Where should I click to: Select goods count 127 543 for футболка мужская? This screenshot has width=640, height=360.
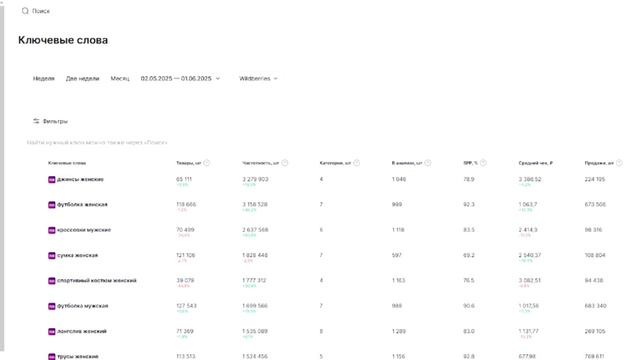tap(186, 306)
